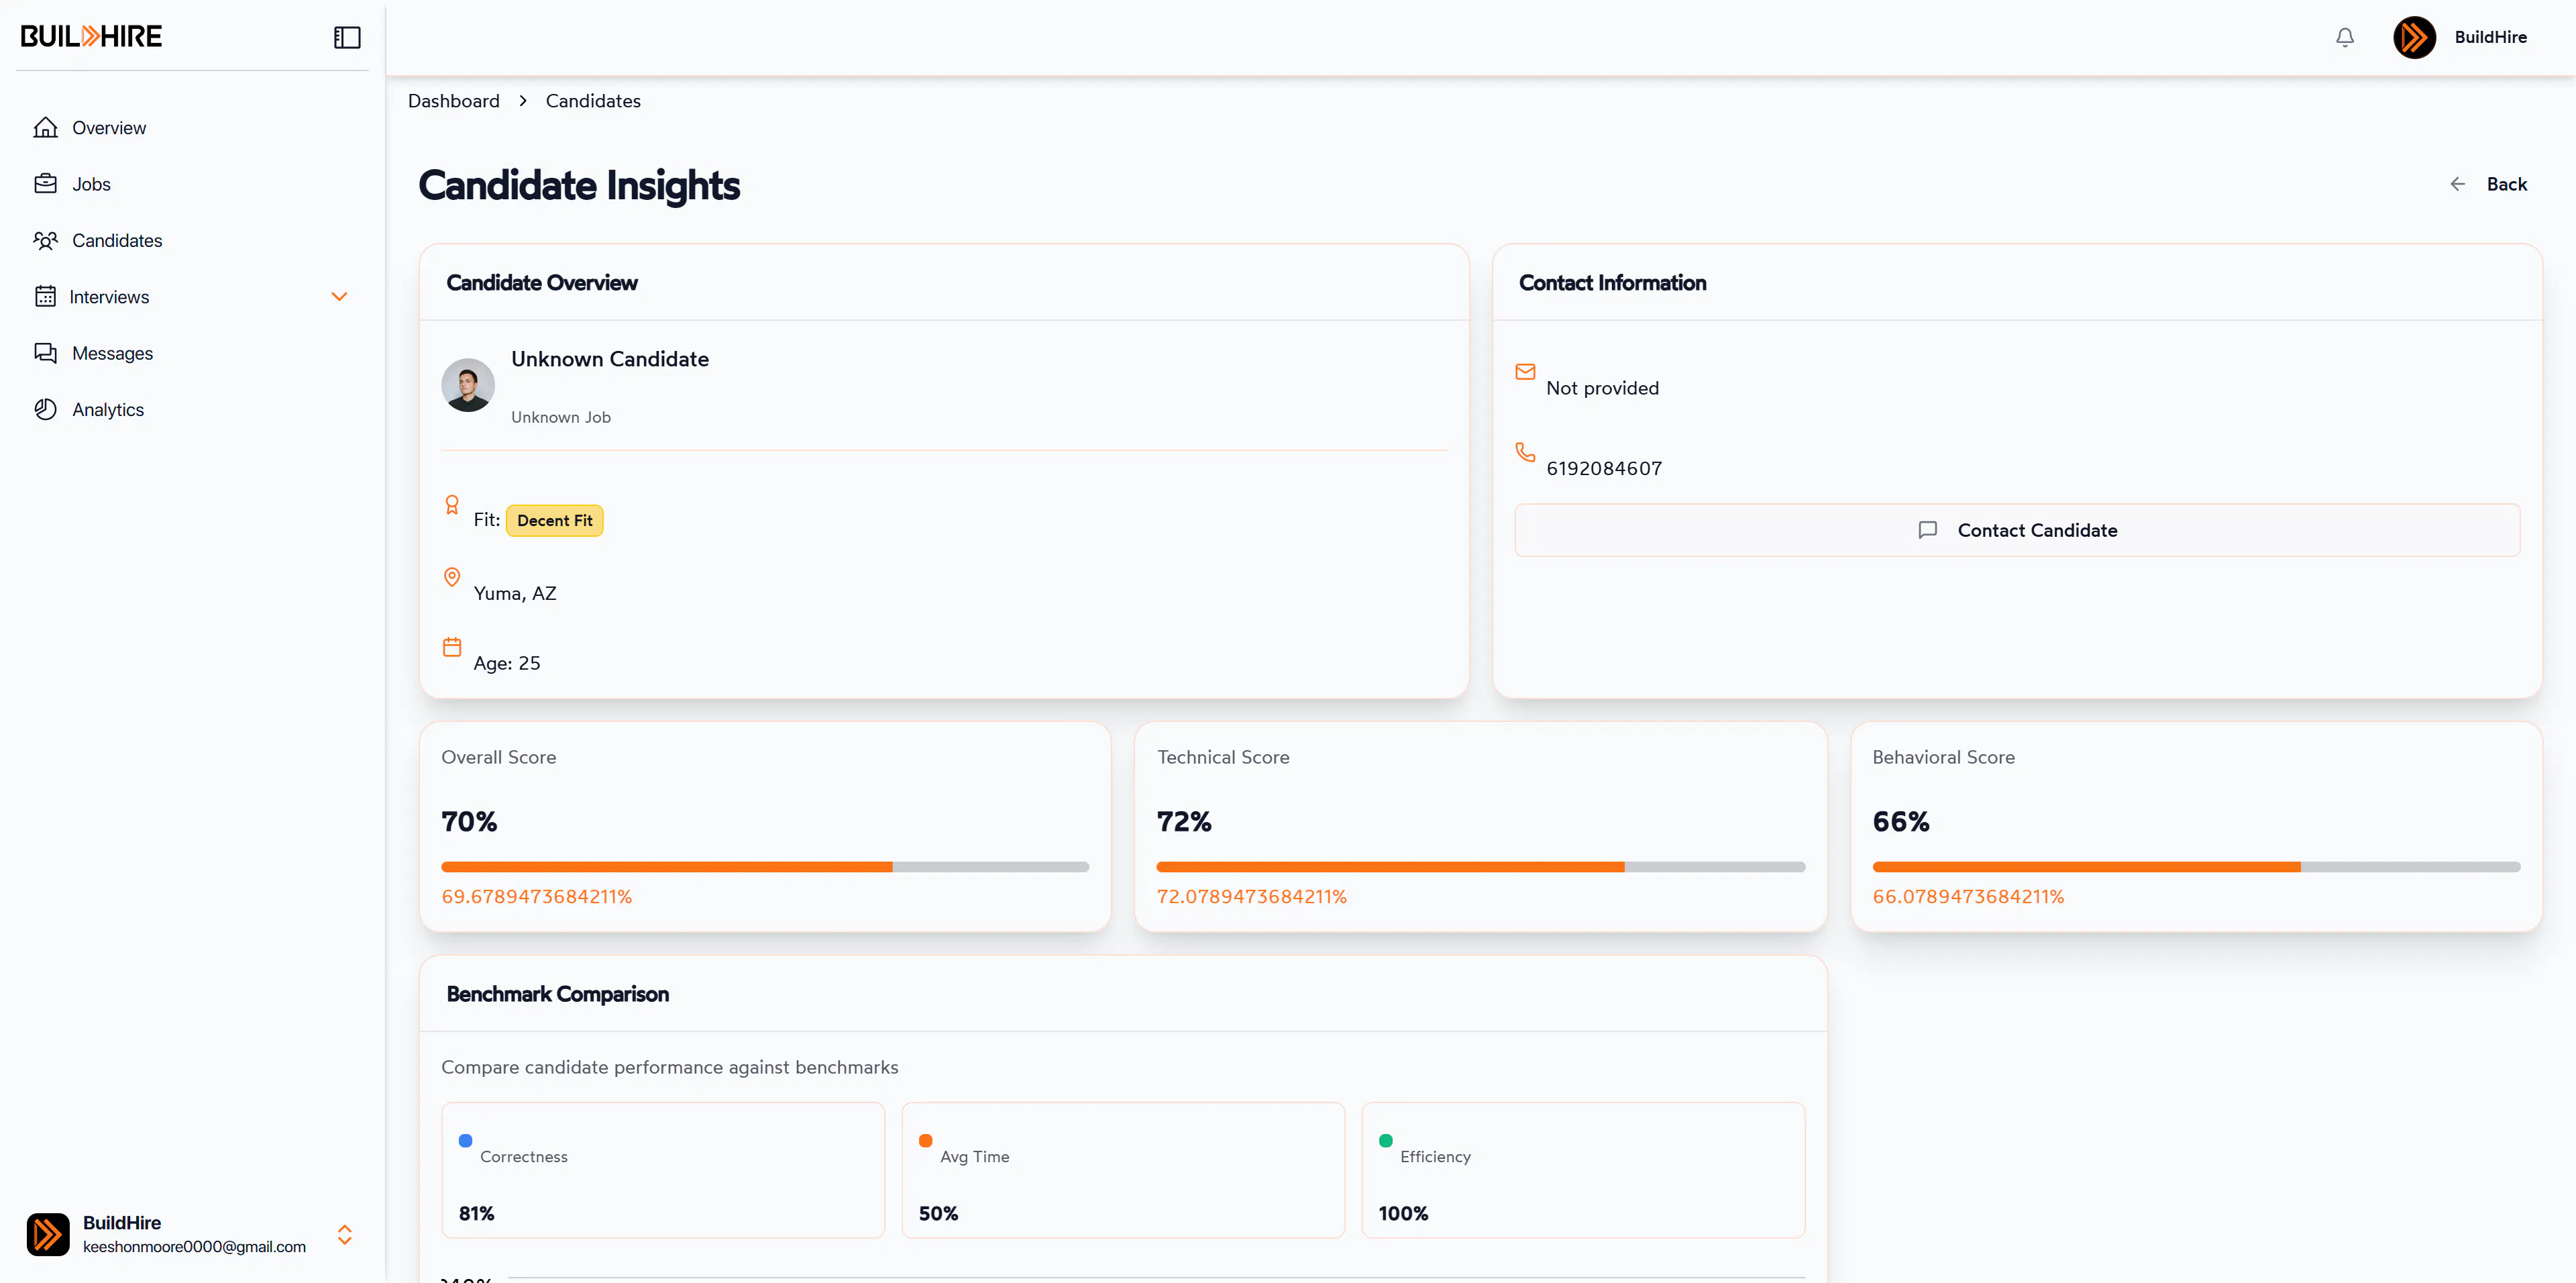Click the Overall Score progress bar
2576x1283 pixels.
pos(765,867)
